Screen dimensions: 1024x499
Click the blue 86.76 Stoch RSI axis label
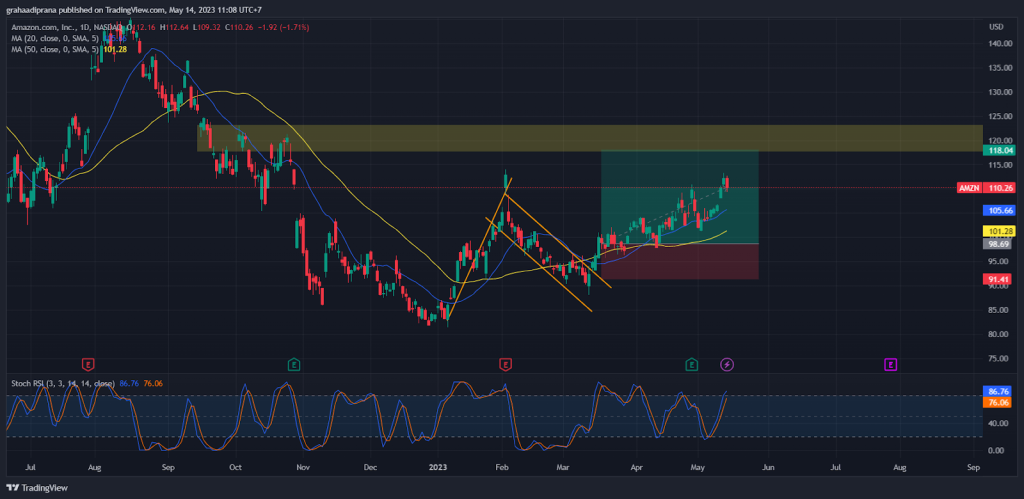[x=999, y=391]
